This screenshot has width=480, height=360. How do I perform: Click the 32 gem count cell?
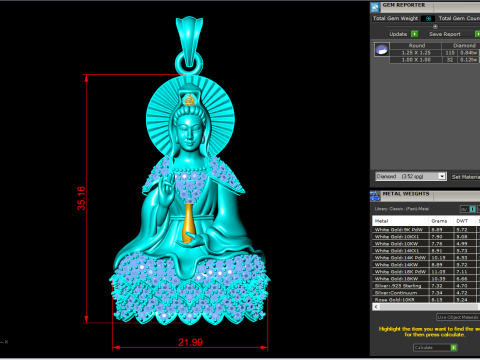click(x=450, y=60)
